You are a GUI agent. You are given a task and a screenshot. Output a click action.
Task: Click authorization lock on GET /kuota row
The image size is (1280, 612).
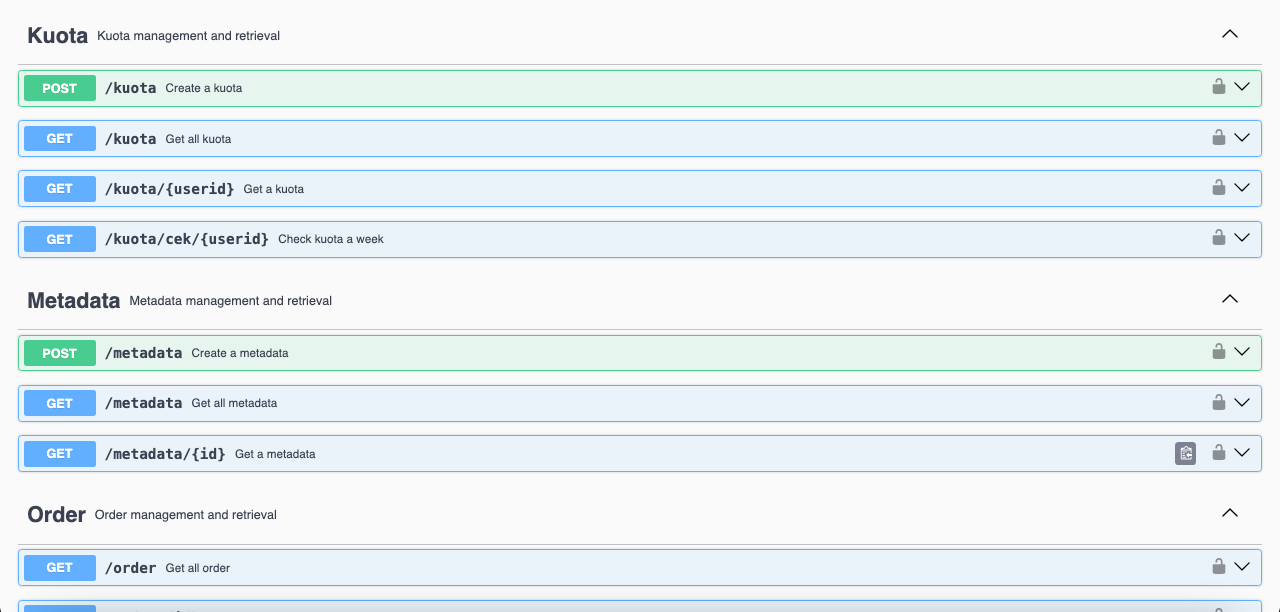(x=1218, y=138)
